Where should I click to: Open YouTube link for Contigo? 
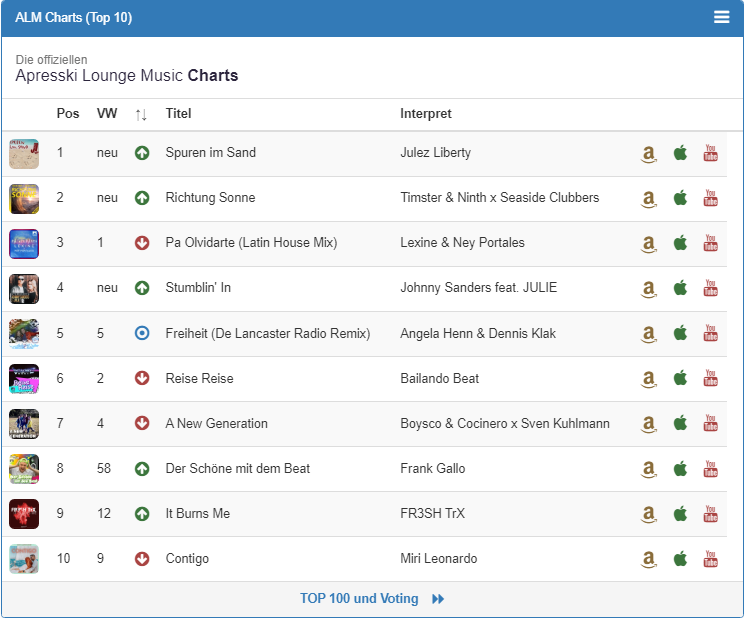(x=710, y=558)
